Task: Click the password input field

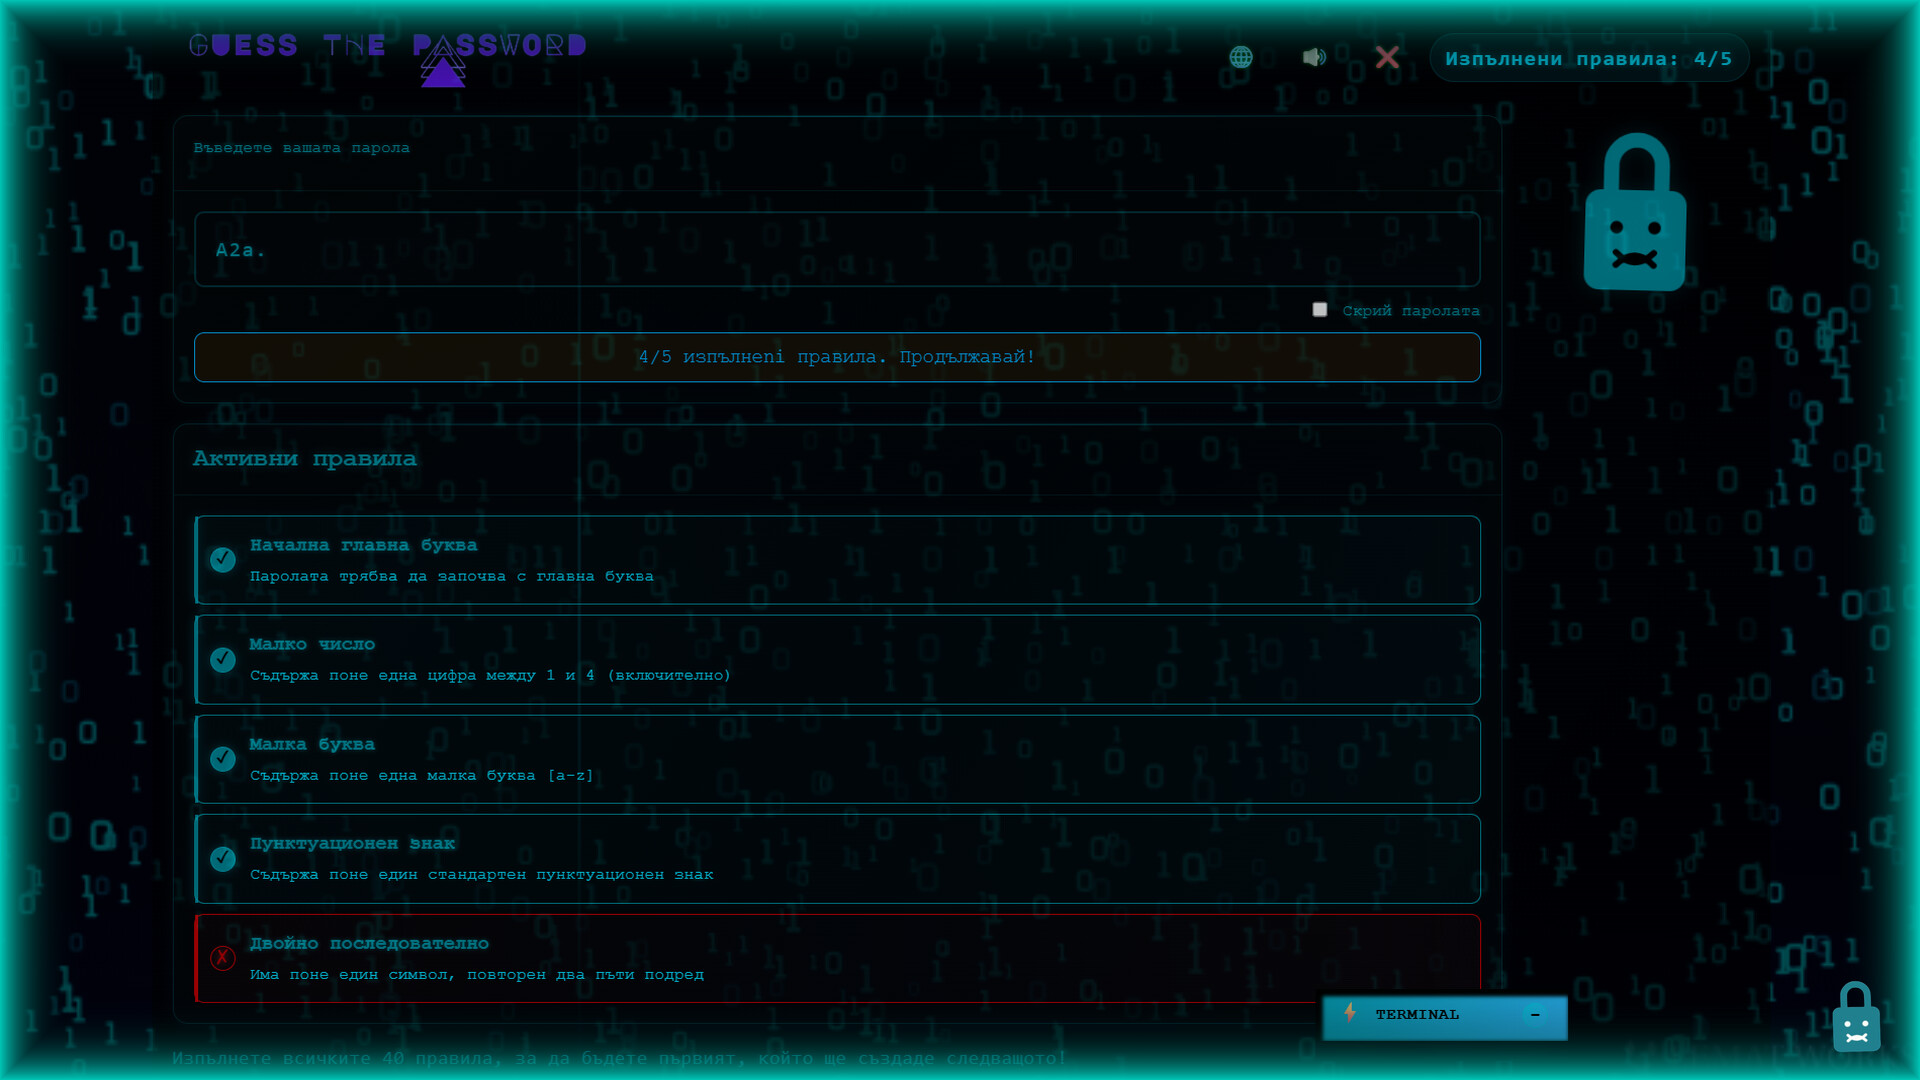Action: 837,250
